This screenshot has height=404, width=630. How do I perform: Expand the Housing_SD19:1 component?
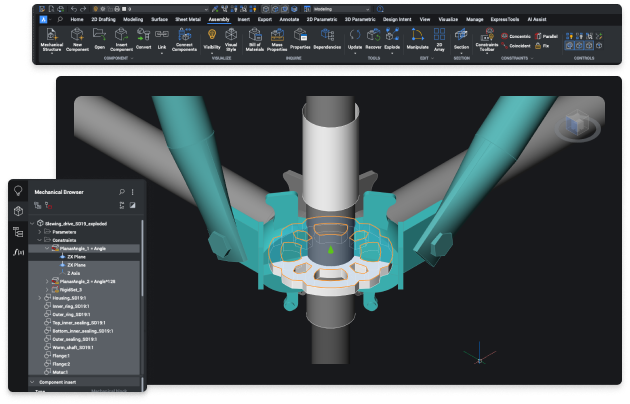[x=39, y=298]
